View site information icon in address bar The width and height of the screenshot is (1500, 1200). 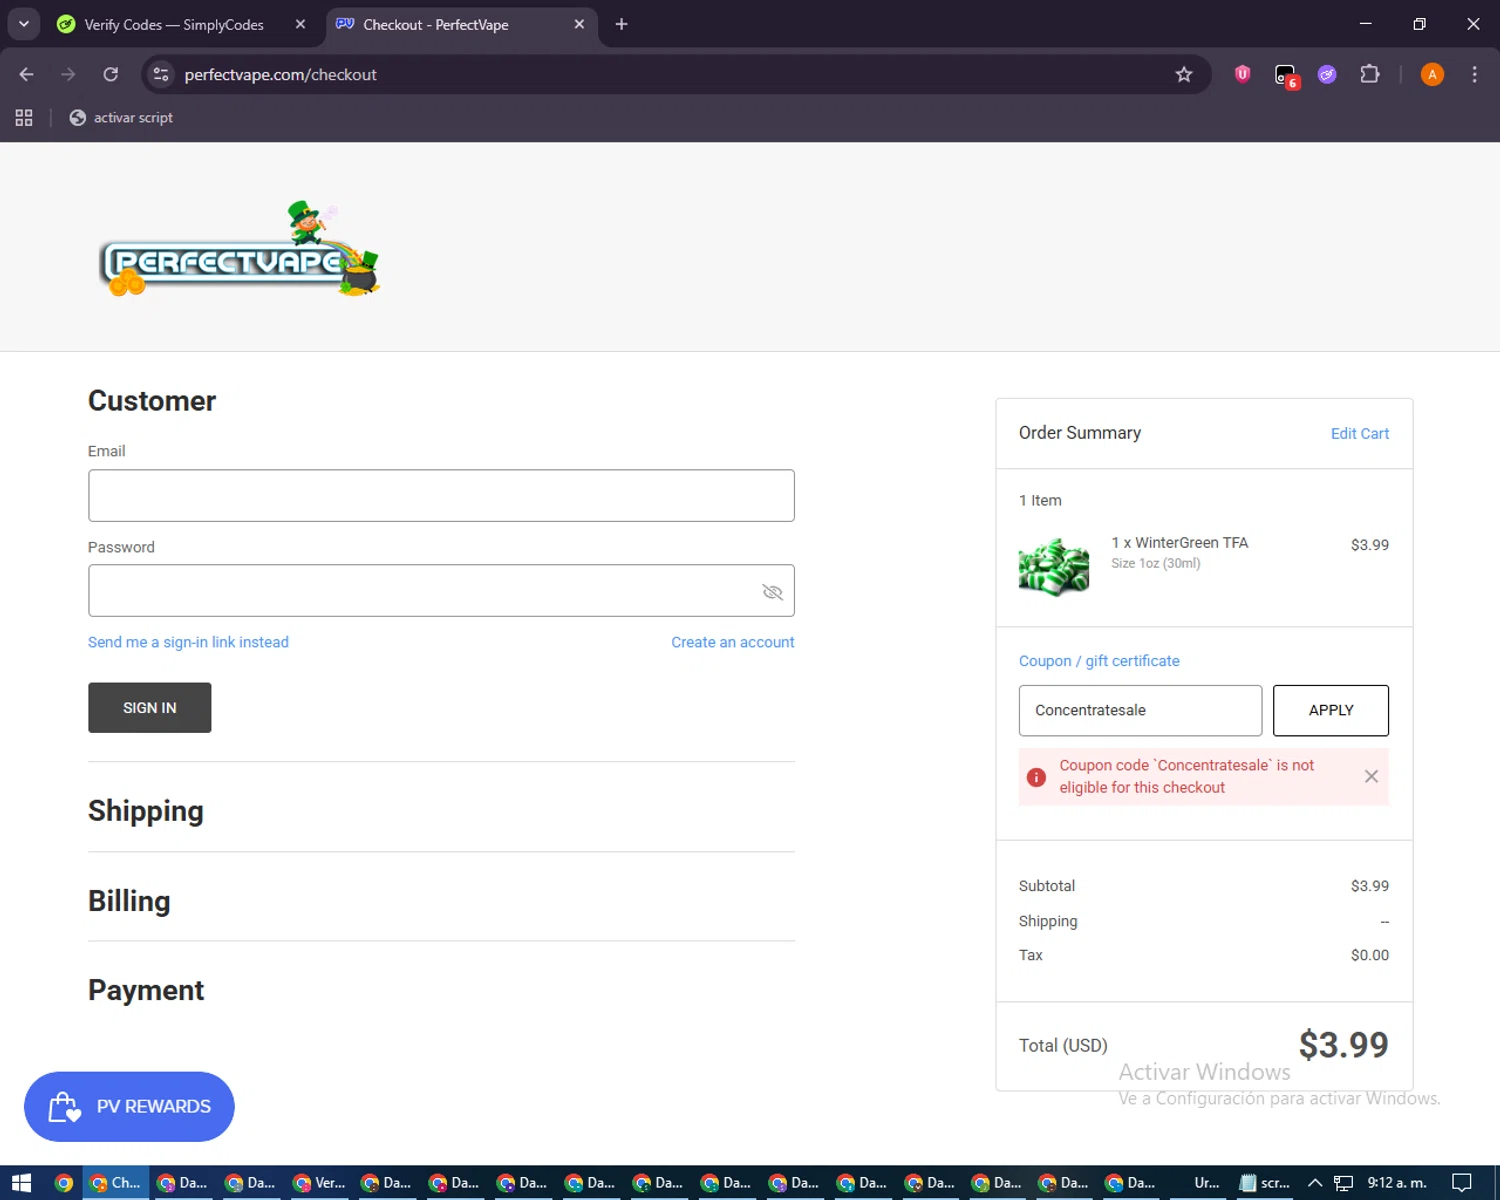(x=161, y=74)
